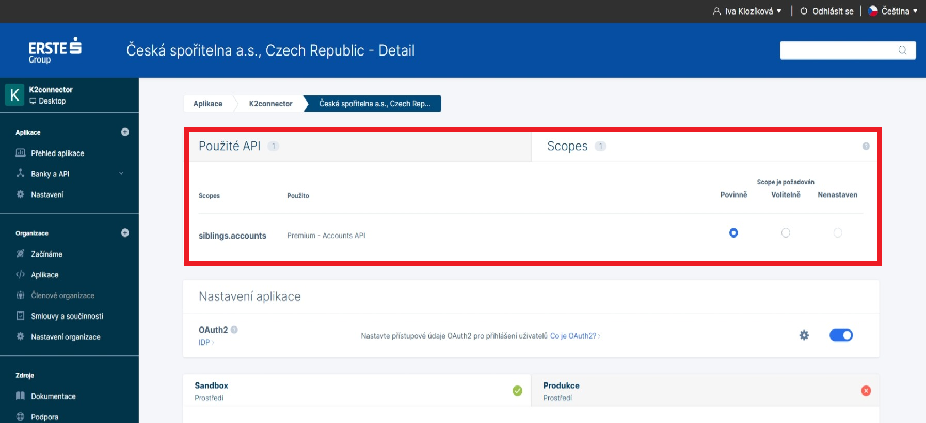Click Premium - Accounts API text
The width and height of the screenshot is (926, 423).
[326, 235]
